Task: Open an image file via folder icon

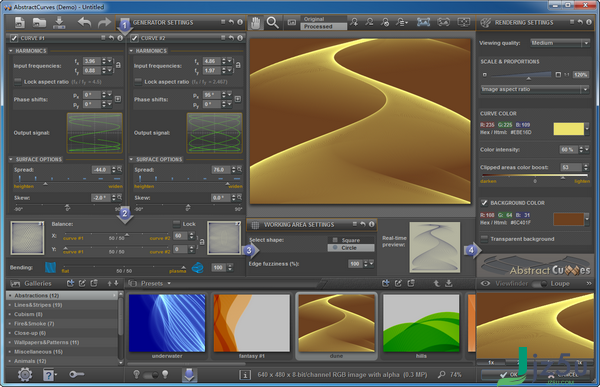Action: click(39, 23)
